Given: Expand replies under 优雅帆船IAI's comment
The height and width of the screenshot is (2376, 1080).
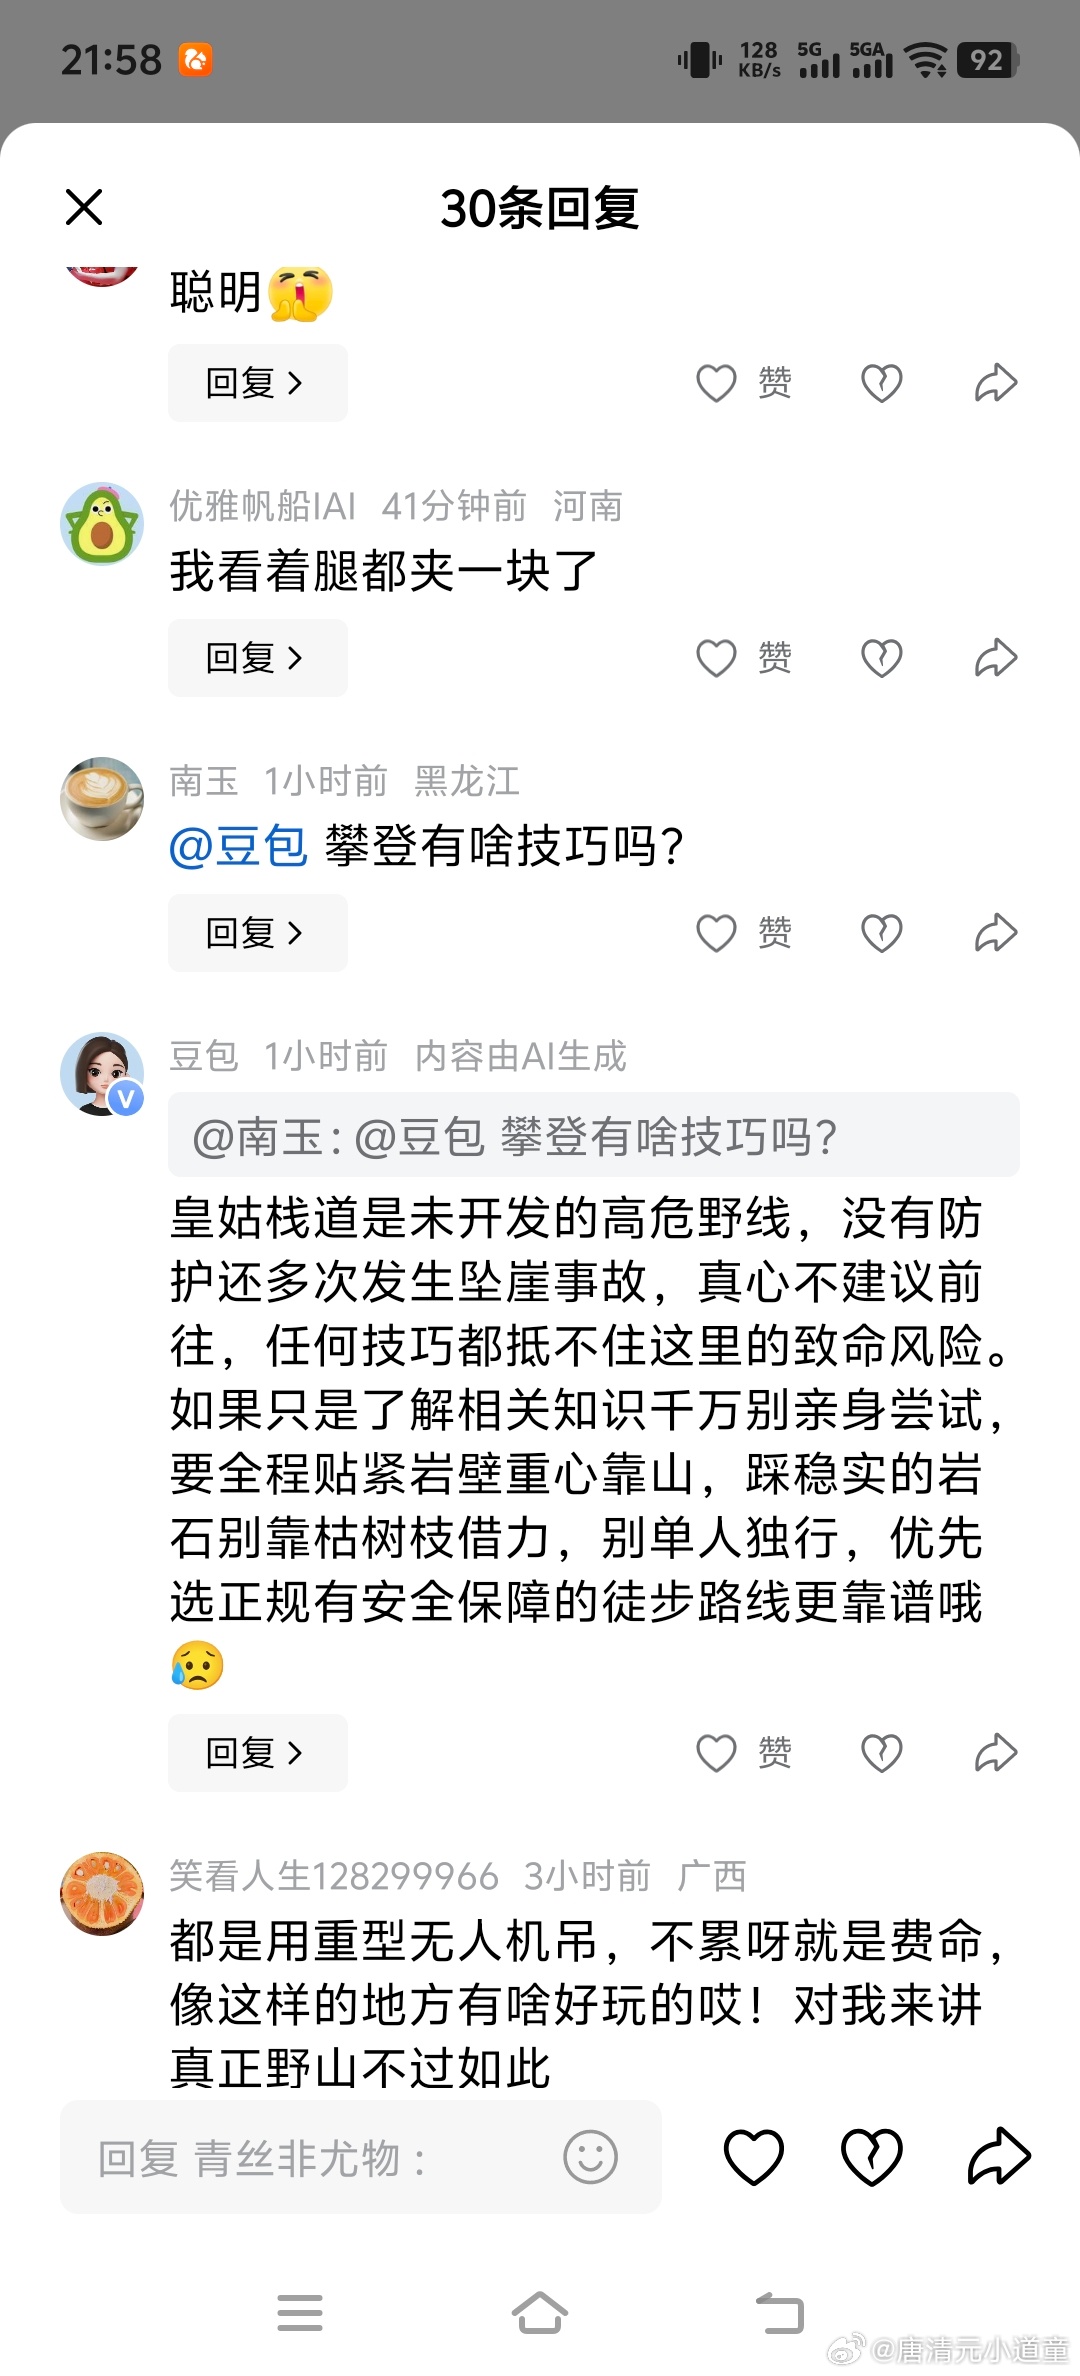Looking at the screenshot, I should [258, 658].
